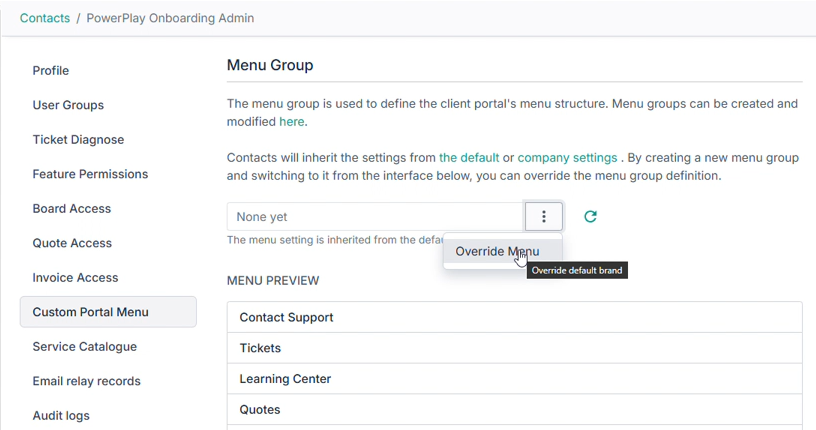Image resolution: width=816 pixels, height=430 pixels.
Task: Select Feature Permissions sidebar item
Action: (90, 174)
